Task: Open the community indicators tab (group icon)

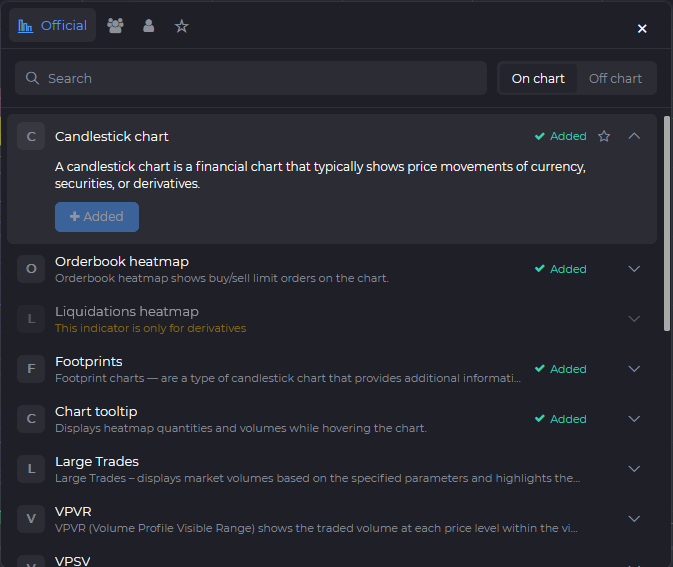Action: [x=115, y=26]
